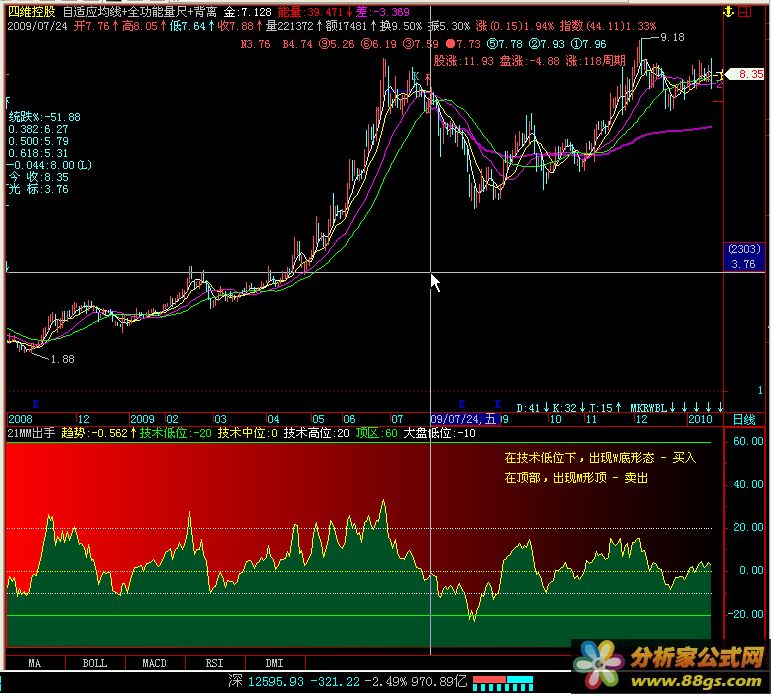Image resolution: width=773 pixels, height=696 pixels.
Task: Click the K:32 indicator value
Action: (x=564, y=408)
